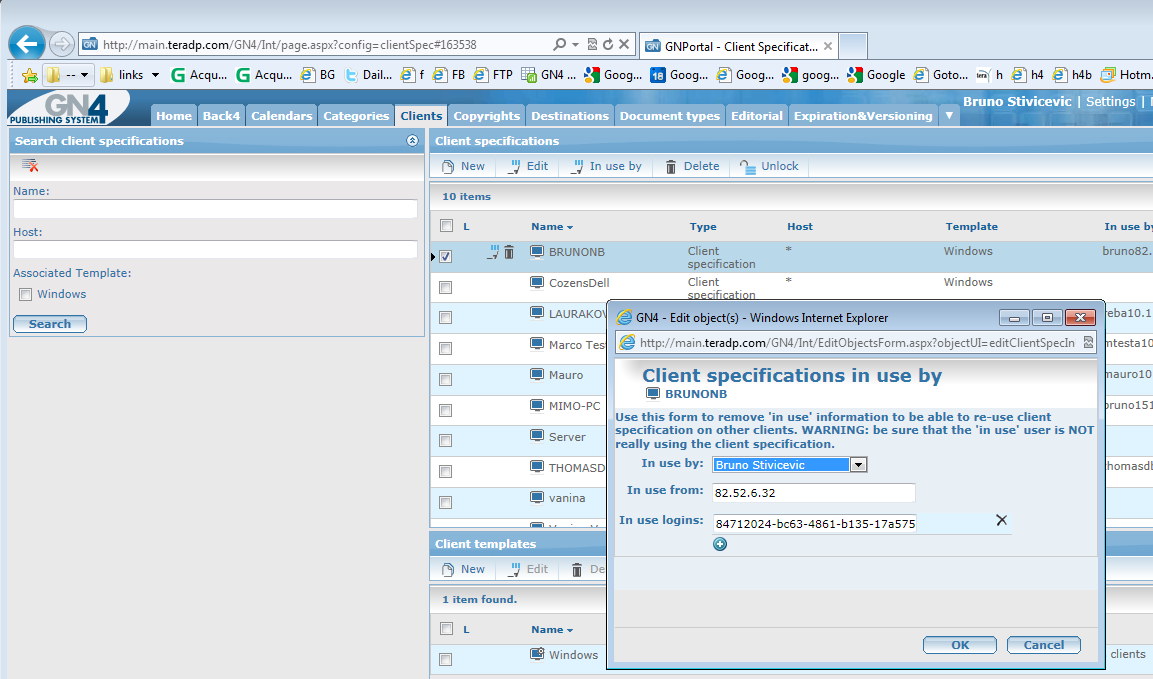Check the MIMO-PC row checkbox
Viewport: 1153px width, 679px height.
(446, 410)
